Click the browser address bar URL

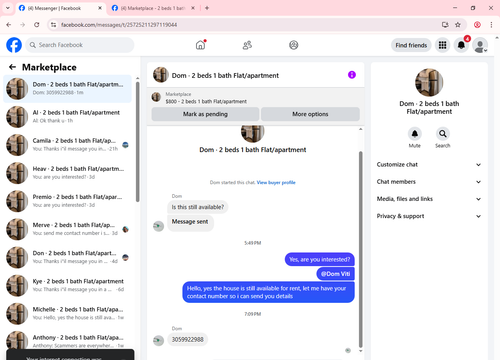click(119, 25)
